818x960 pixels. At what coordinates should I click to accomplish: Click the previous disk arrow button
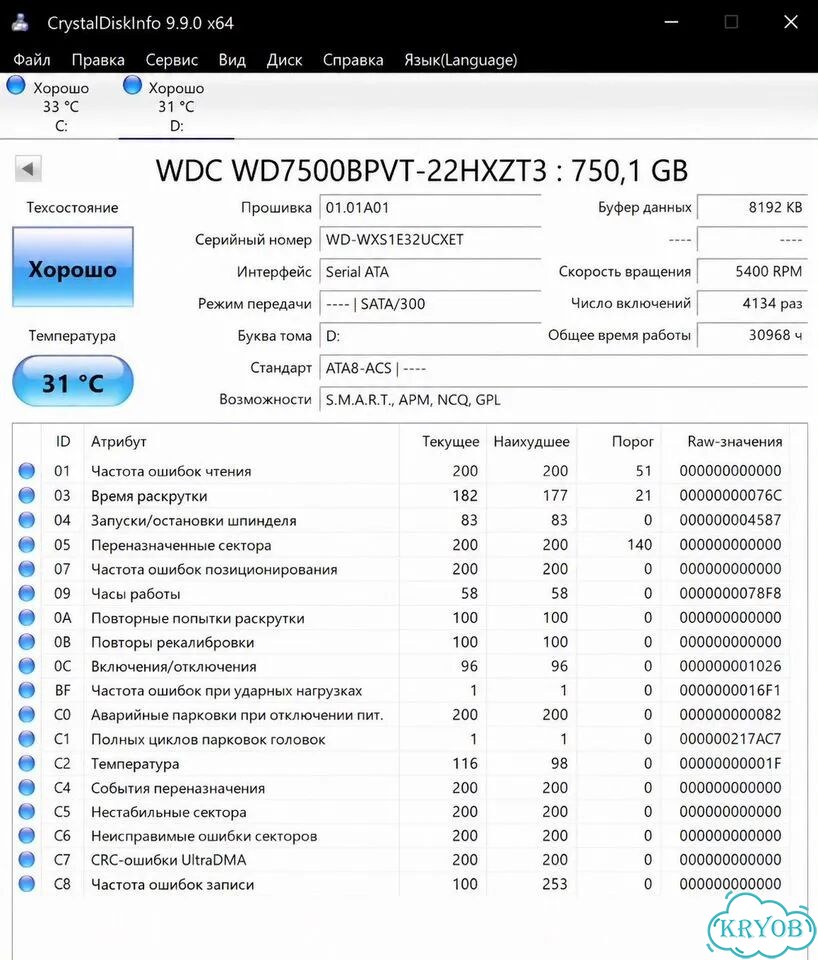(28, 169)
